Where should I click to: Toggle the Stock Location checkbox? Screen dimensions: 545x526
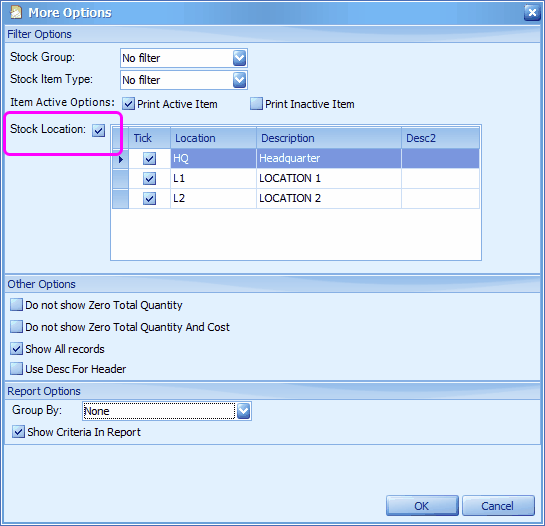(99, 130)
